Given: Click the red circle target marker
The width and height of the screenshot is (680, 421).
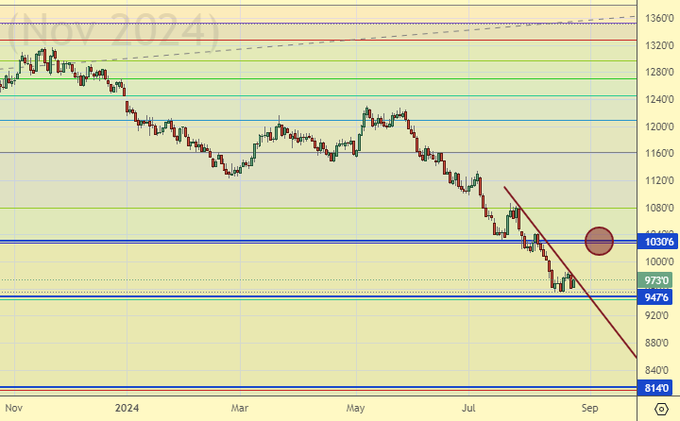Looking at the screenshot, I should (x=598, y=240).
